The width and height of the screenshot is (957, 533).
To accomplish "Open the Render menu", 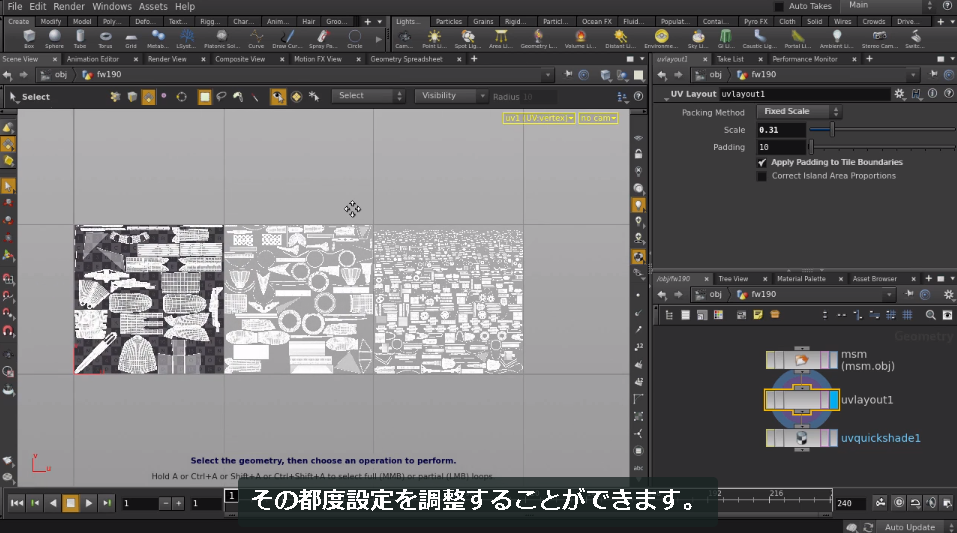I will tap(69, 6).
